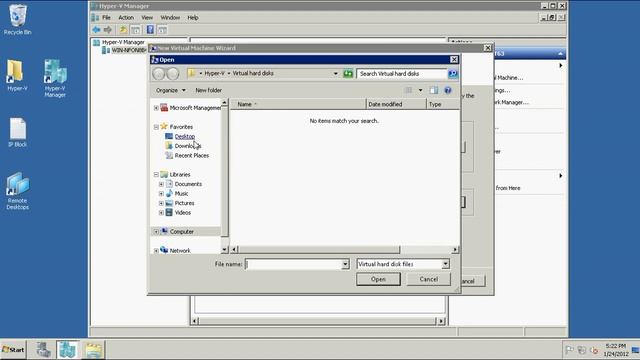Open Window menu in Hyper-V Manager

pos(170,18)
